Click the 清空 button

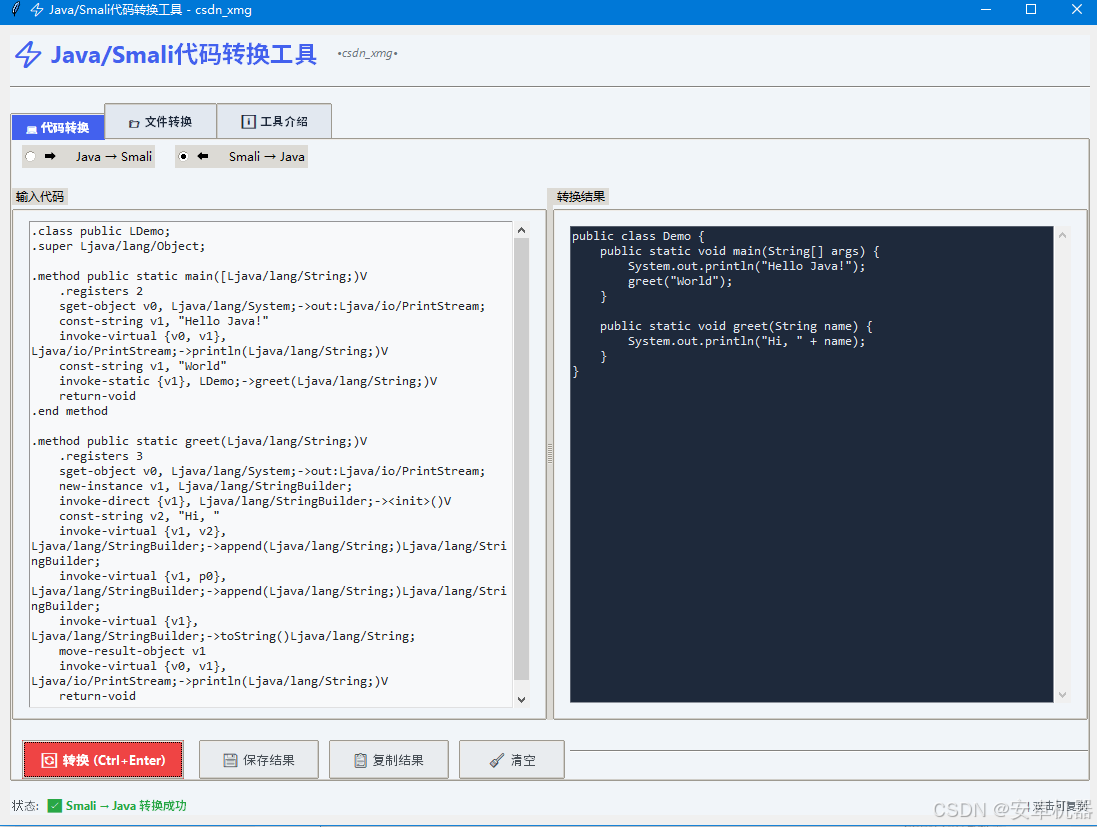pyautogui.click(x=512, y=760)
